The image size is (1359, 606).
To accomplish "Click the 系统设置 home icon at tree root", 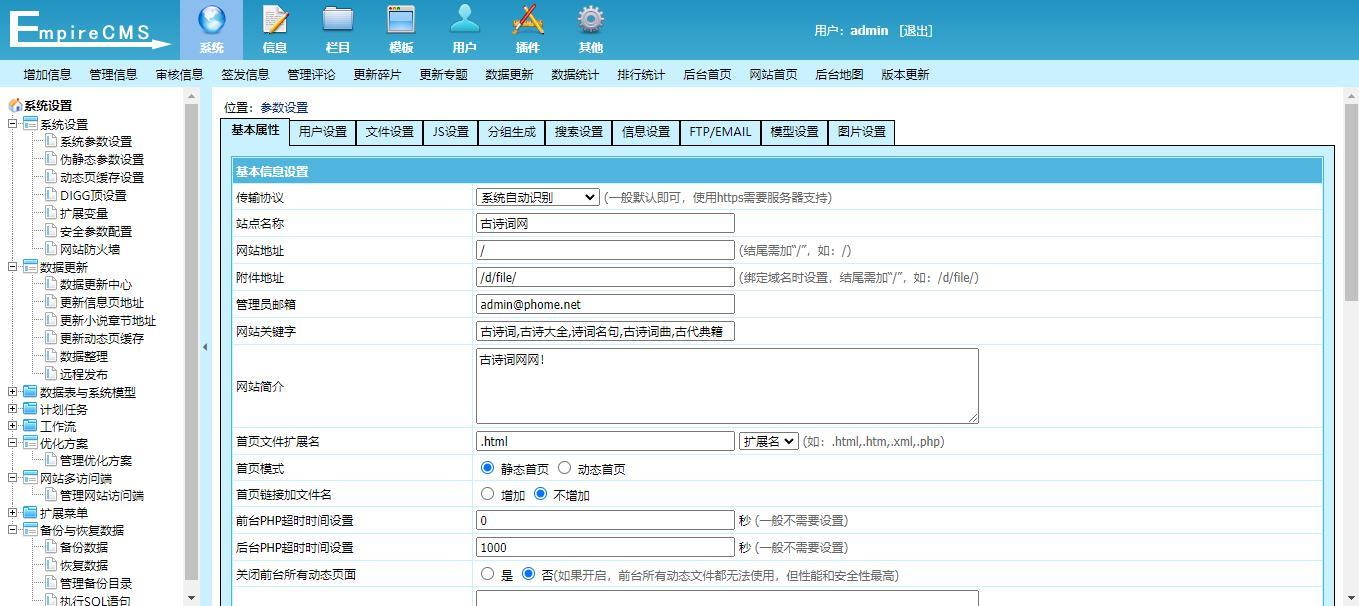I will (x=15, y=105).
